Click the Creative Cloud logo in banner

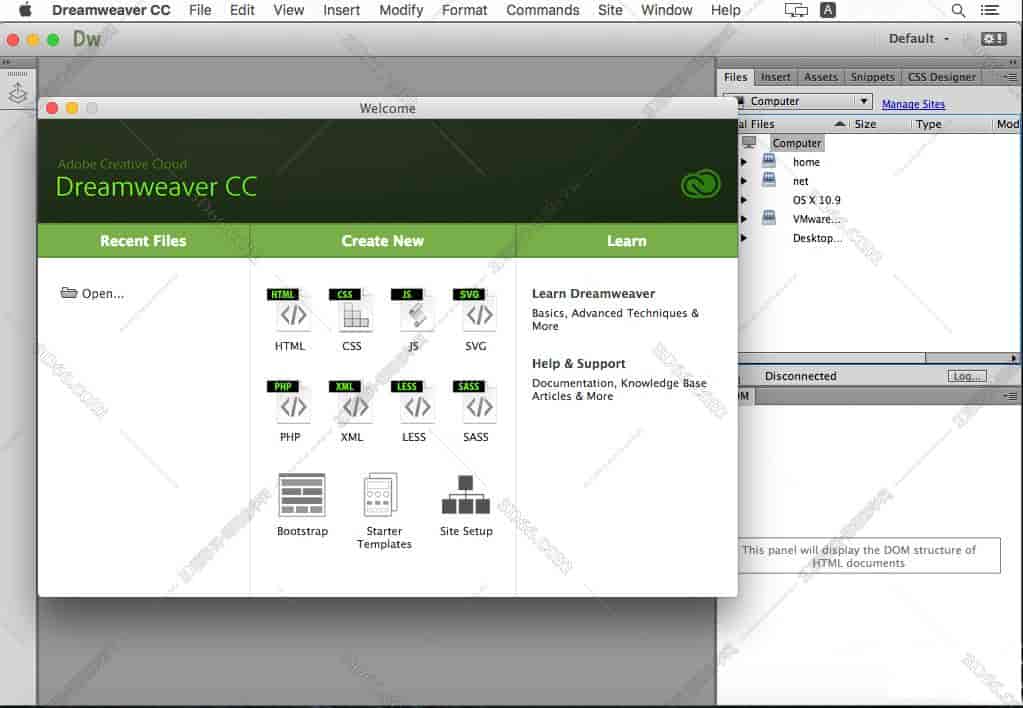[700, 184]
